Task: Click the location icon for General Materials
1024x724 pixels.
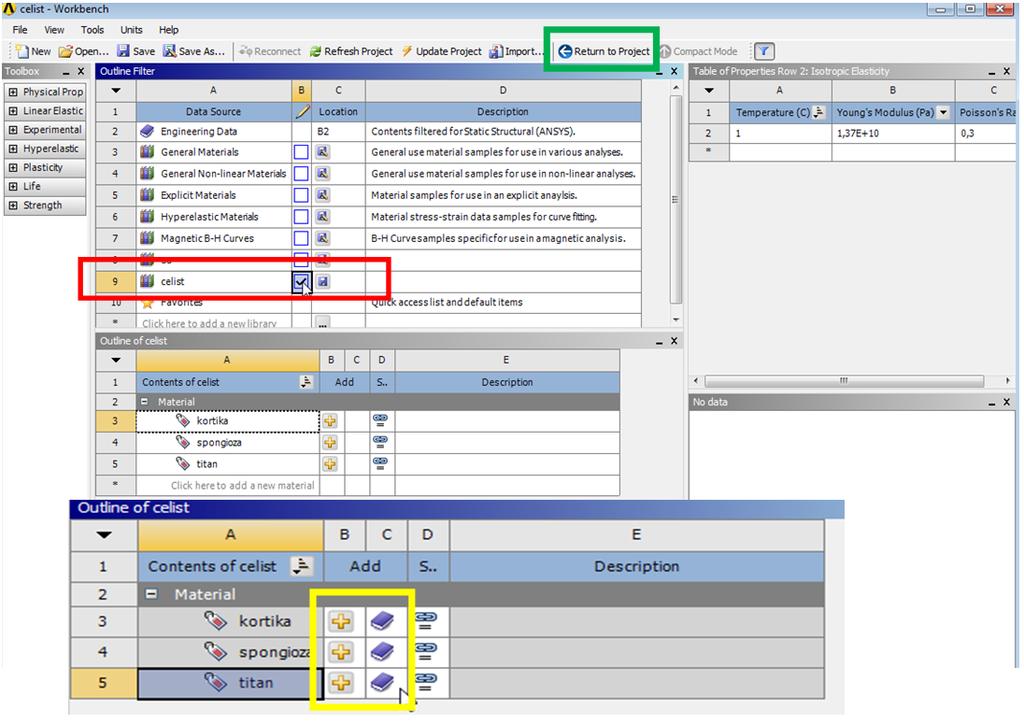Action: click(x=323, y=152)
